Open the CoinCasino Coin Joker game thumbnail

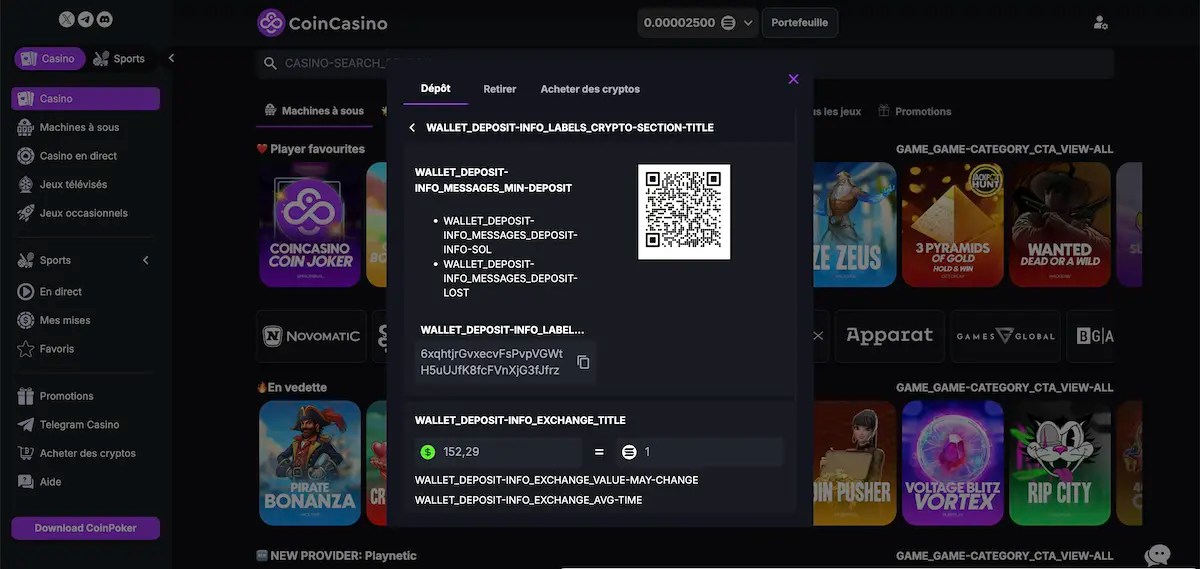(309, 224)
